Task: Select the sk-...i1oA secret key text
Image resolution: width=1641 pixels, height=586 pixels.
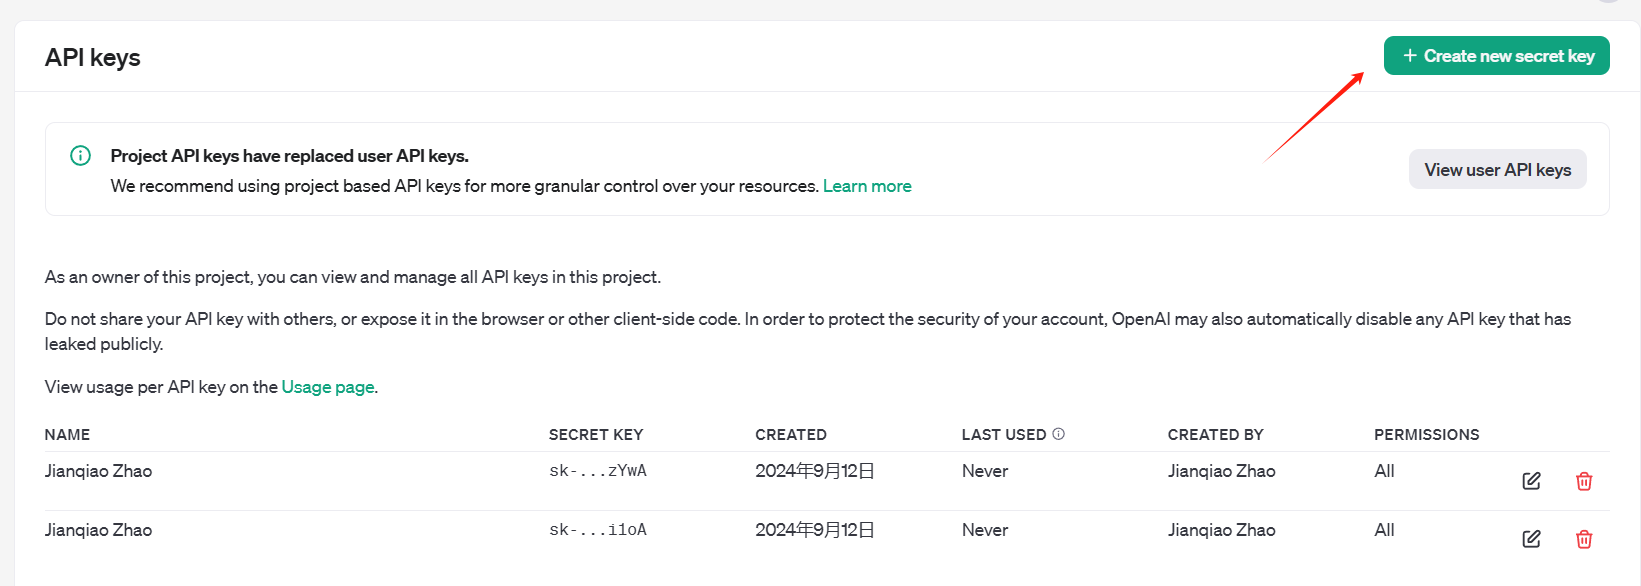Action: click(x=597, y=530)
